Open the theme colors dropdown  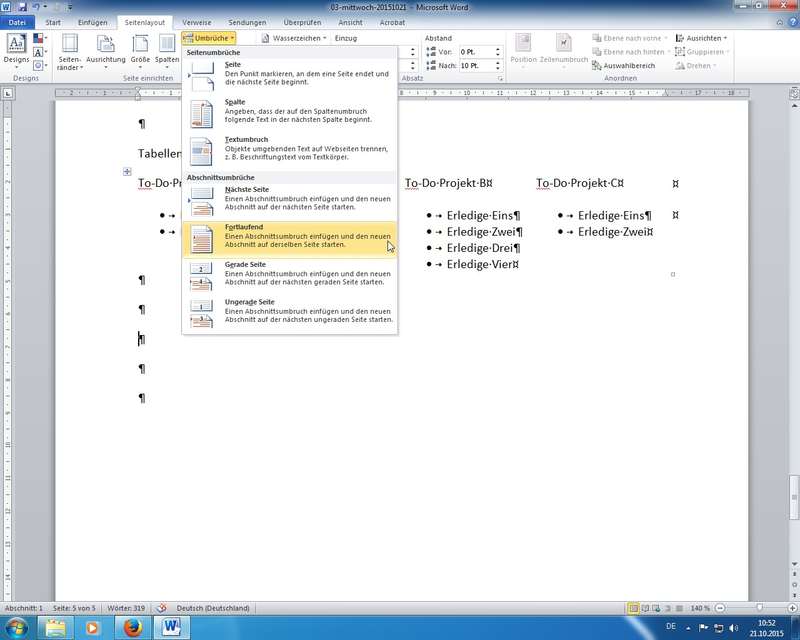(40, 38)
